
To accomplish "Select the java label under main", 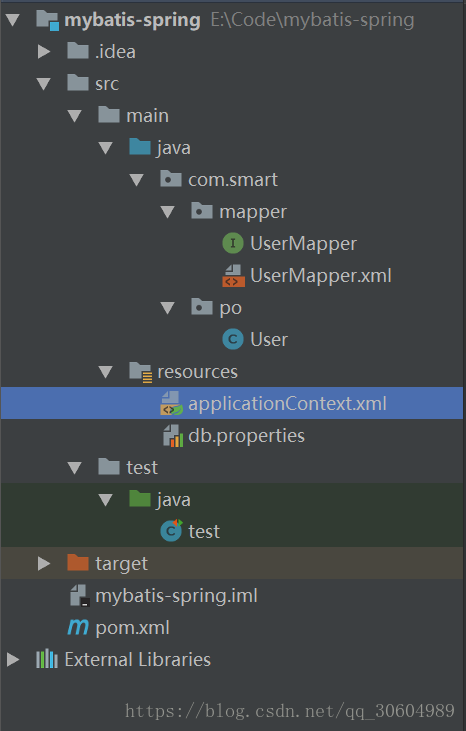I will pos(173,148).
